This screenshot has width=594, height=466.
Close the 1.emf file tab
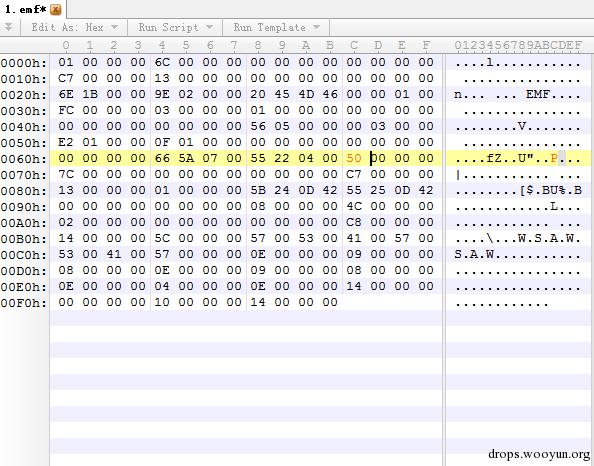(x=56, y=9)
